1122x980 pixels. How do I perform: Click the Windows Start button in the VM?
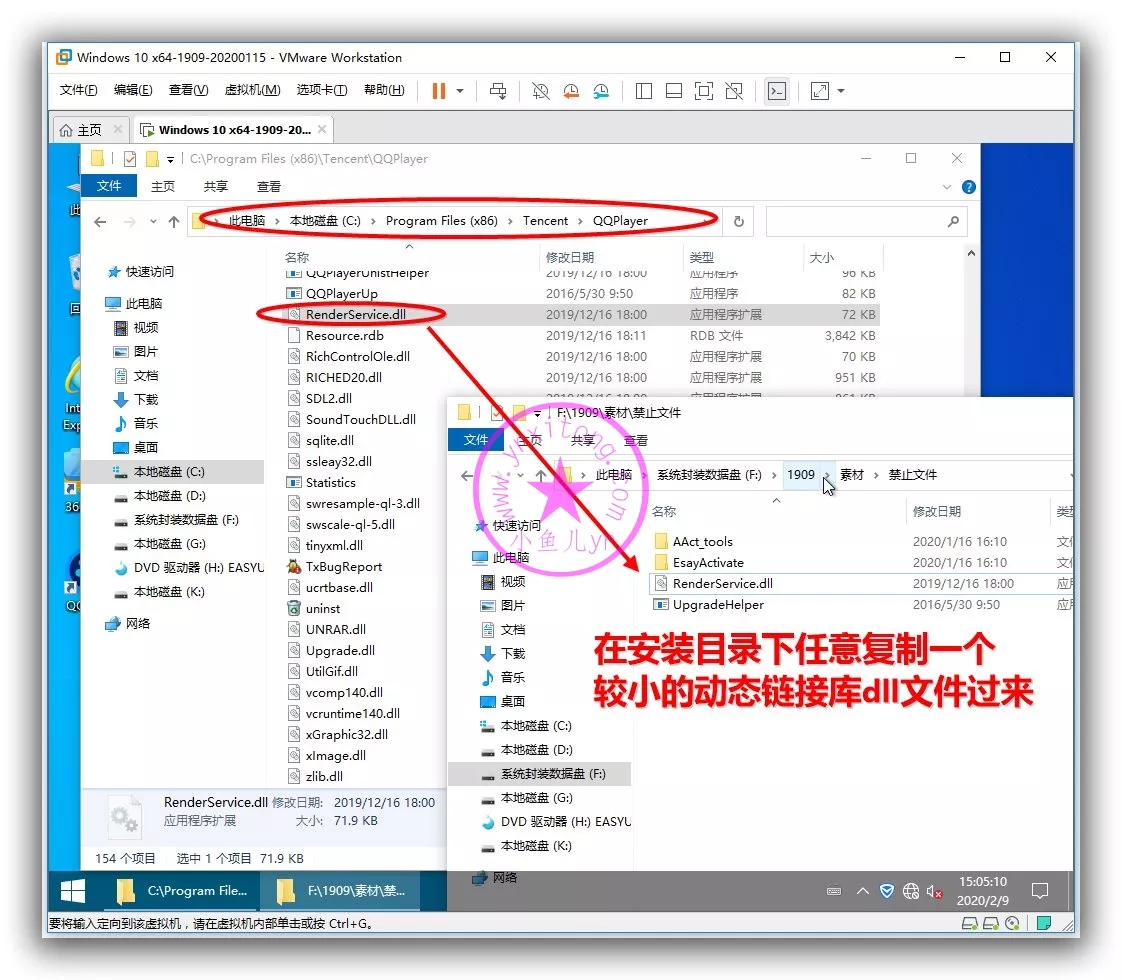pos(73,890)
